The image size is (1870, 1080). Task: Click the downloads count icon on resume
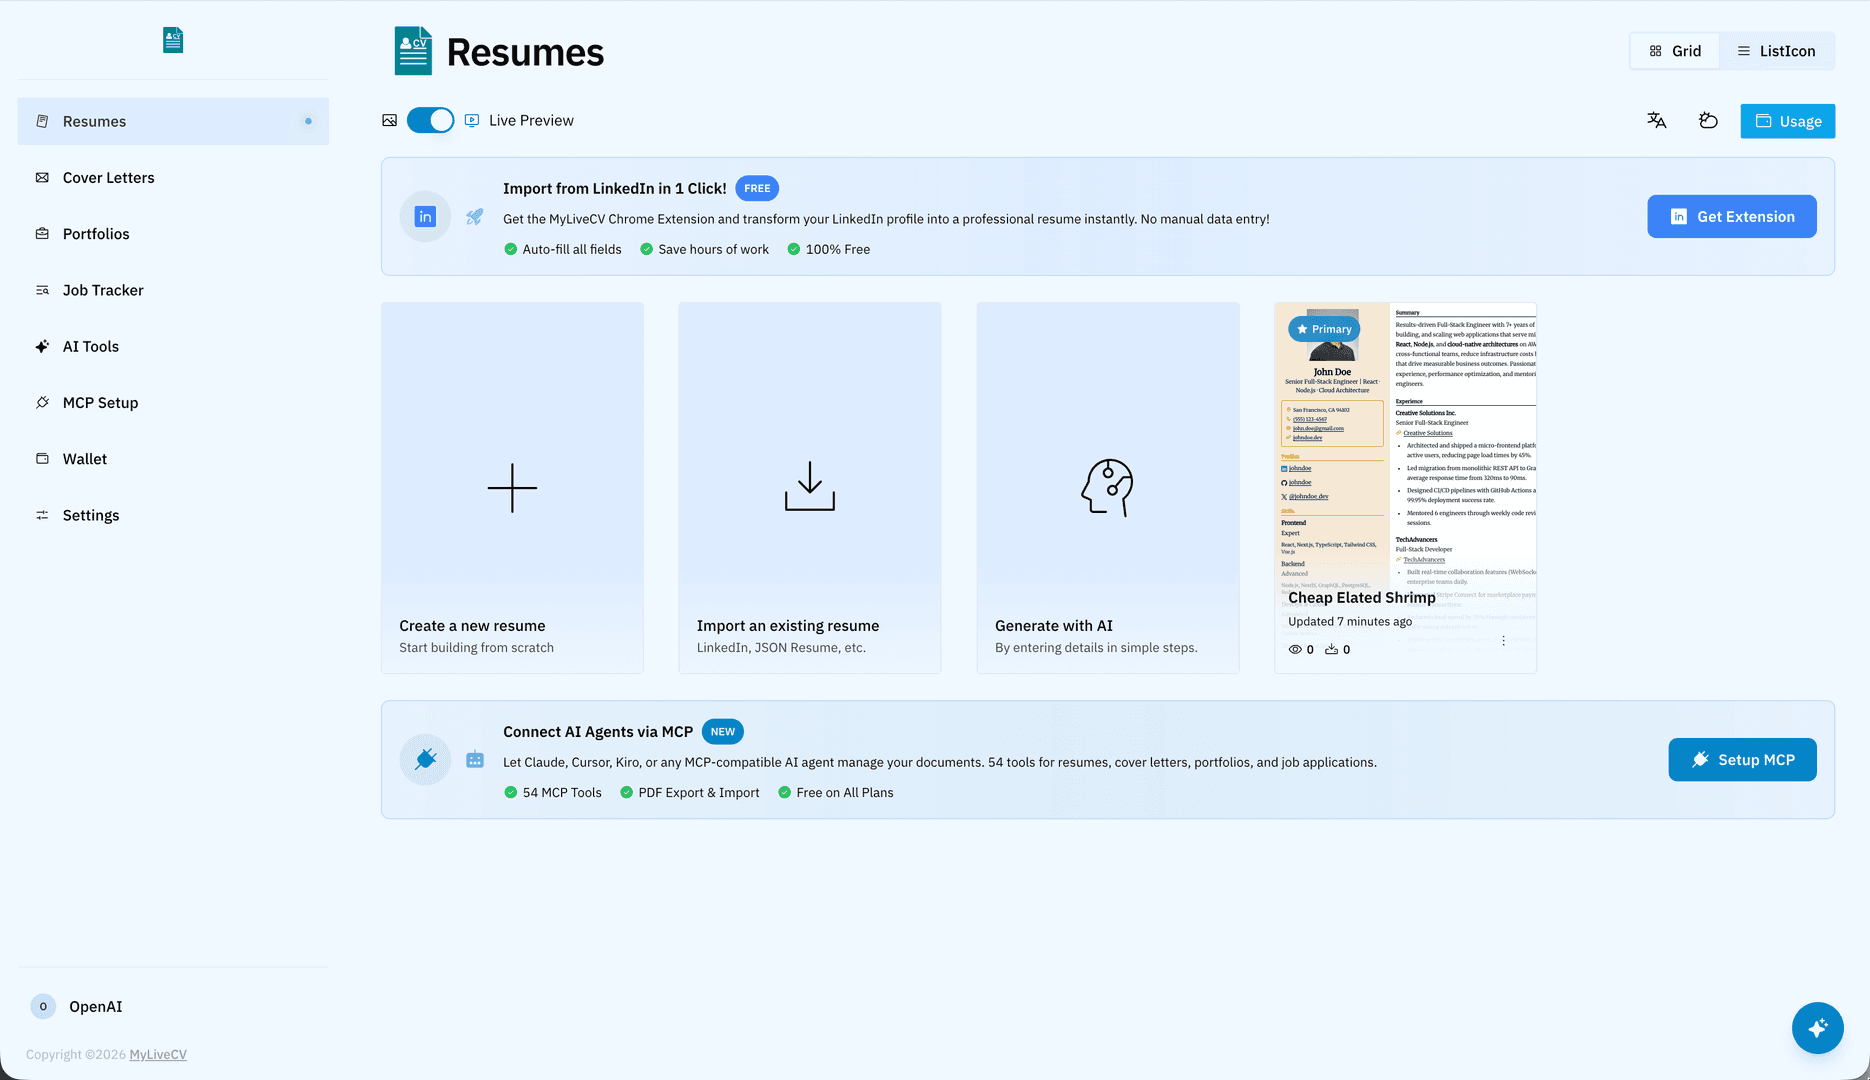click(1331, 649)
